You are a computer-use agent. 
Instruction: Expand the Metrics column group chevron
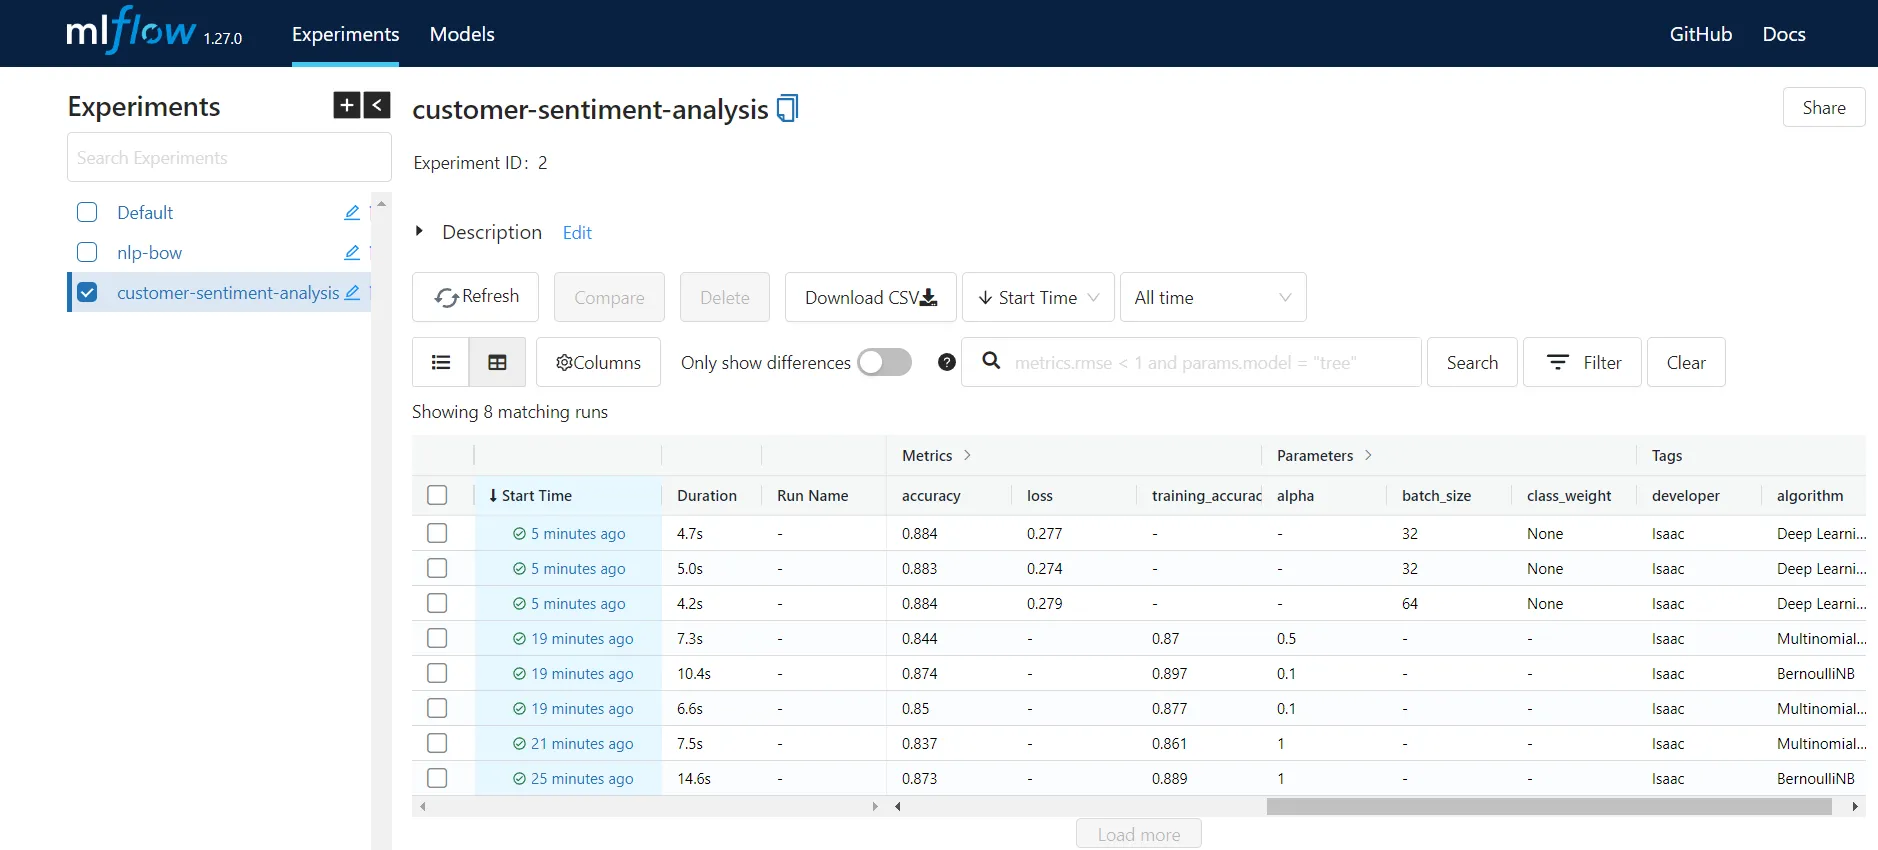[967, 455]
